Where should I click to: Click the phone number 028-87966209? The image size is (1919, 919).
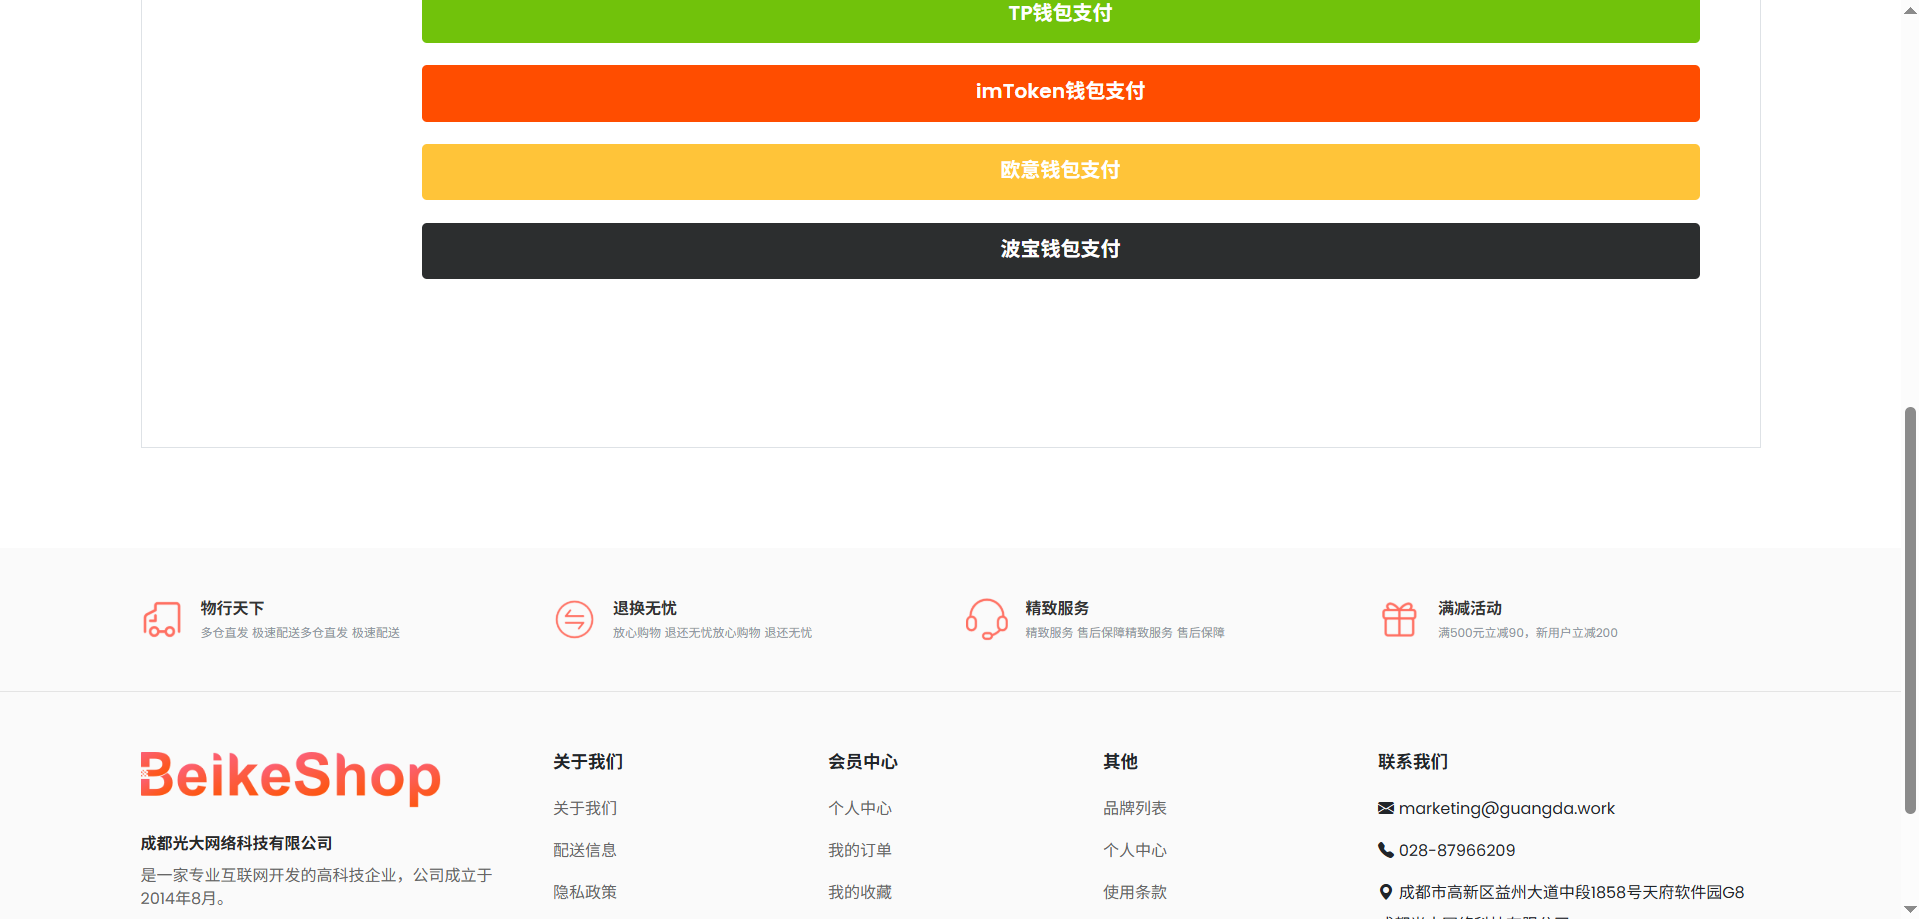coord(1457,850)
